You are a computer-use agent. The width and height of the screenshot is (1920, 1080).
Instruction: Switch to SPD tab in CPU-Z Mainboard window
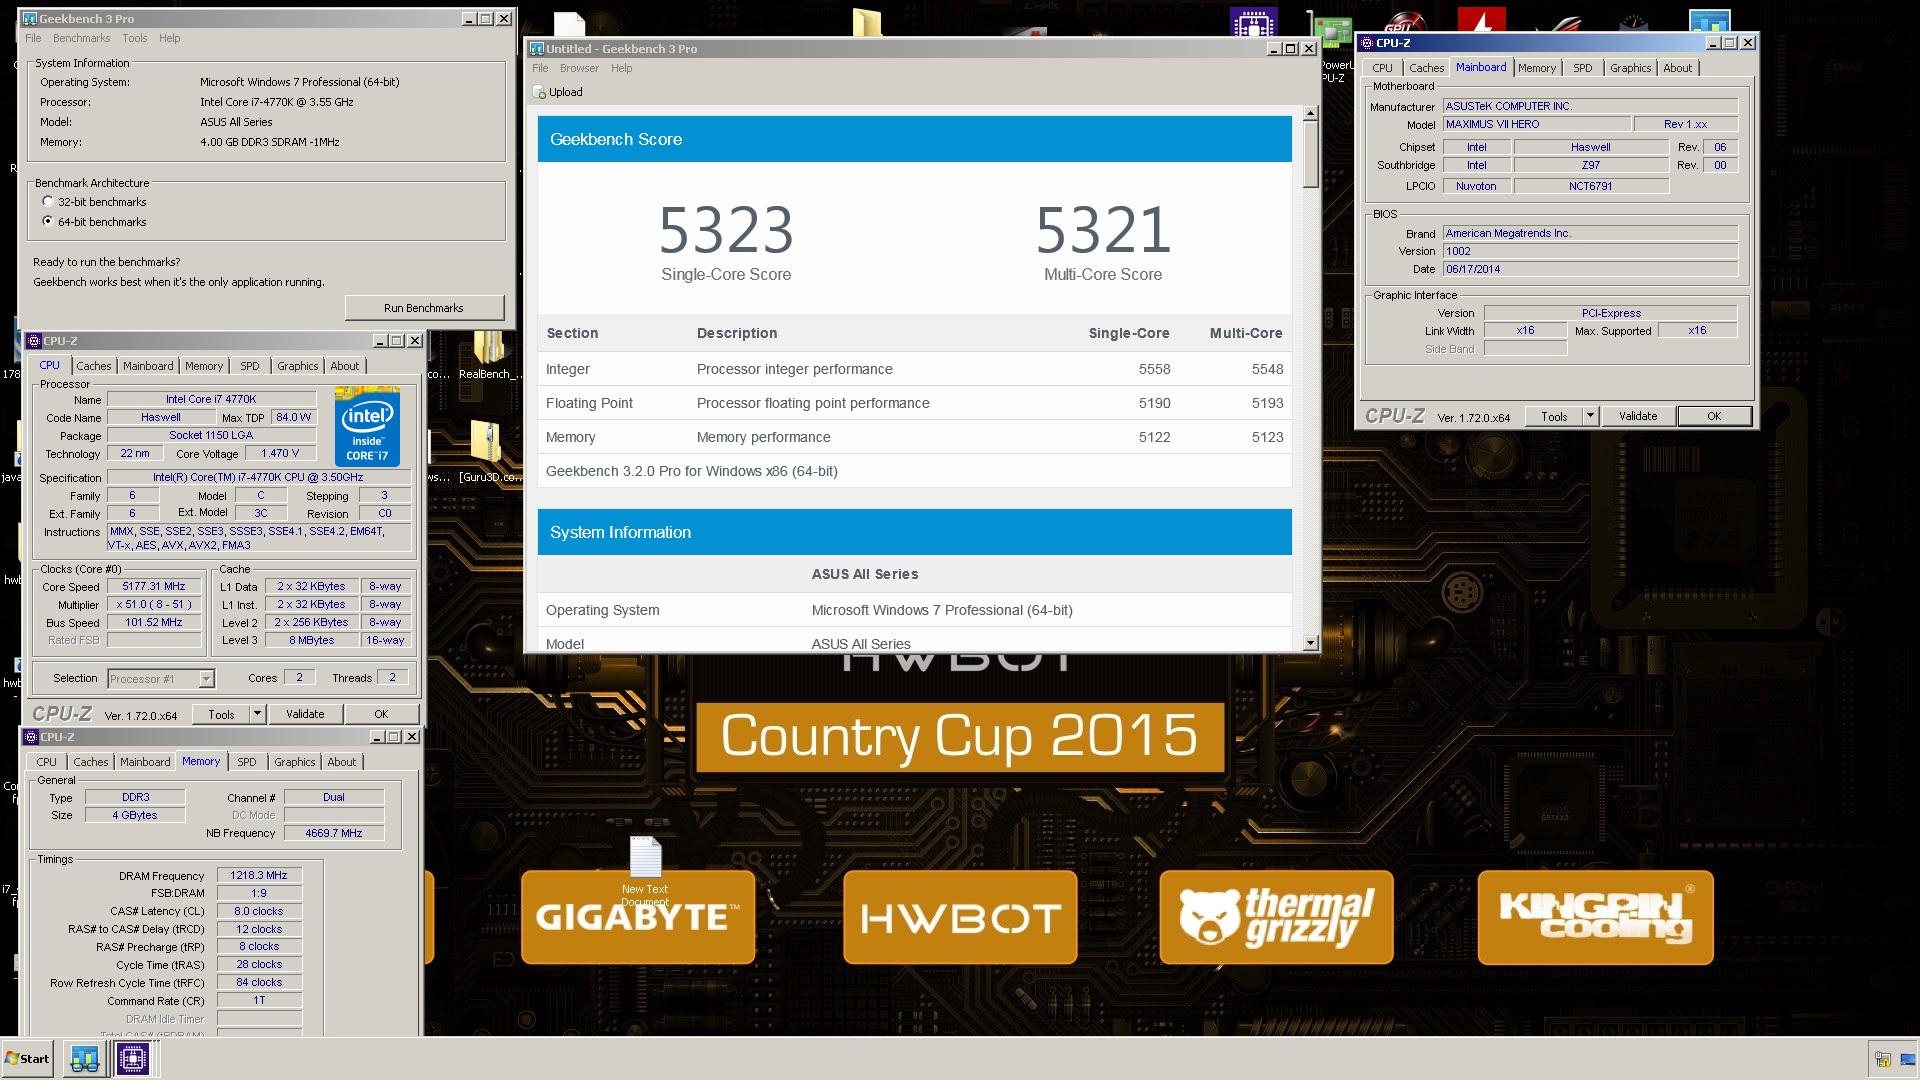1582,68
